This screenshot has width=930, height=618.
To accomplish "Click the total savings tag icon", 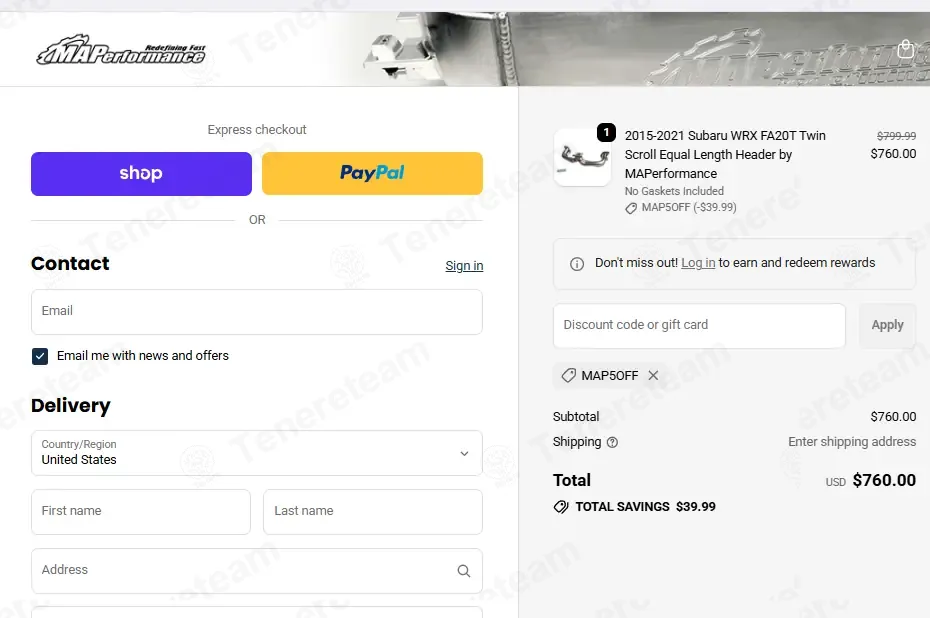I will (x=561, y=507).
